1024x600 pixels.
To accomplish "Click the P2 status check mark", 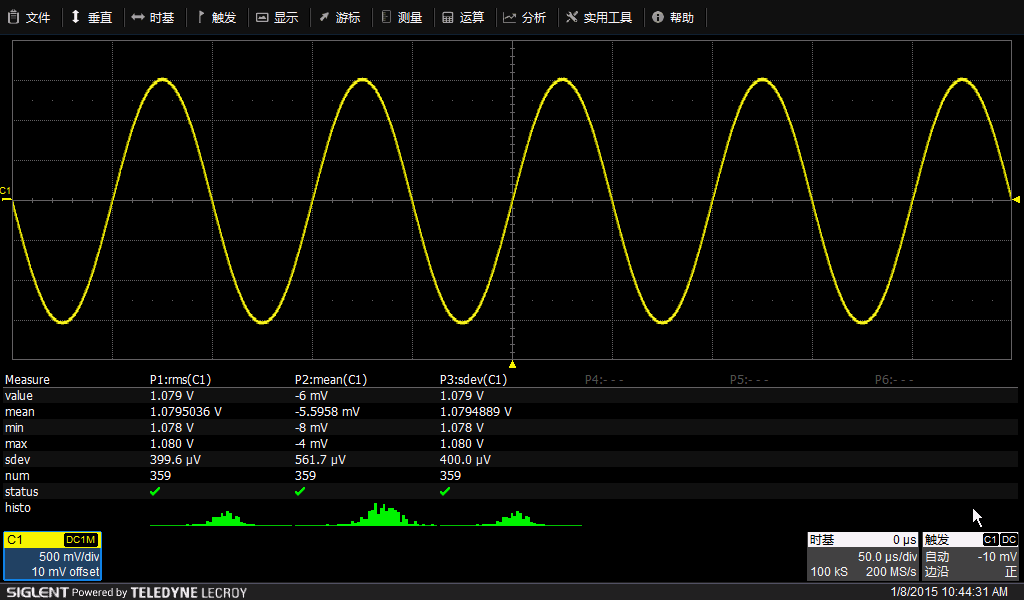I will point(300,492).
